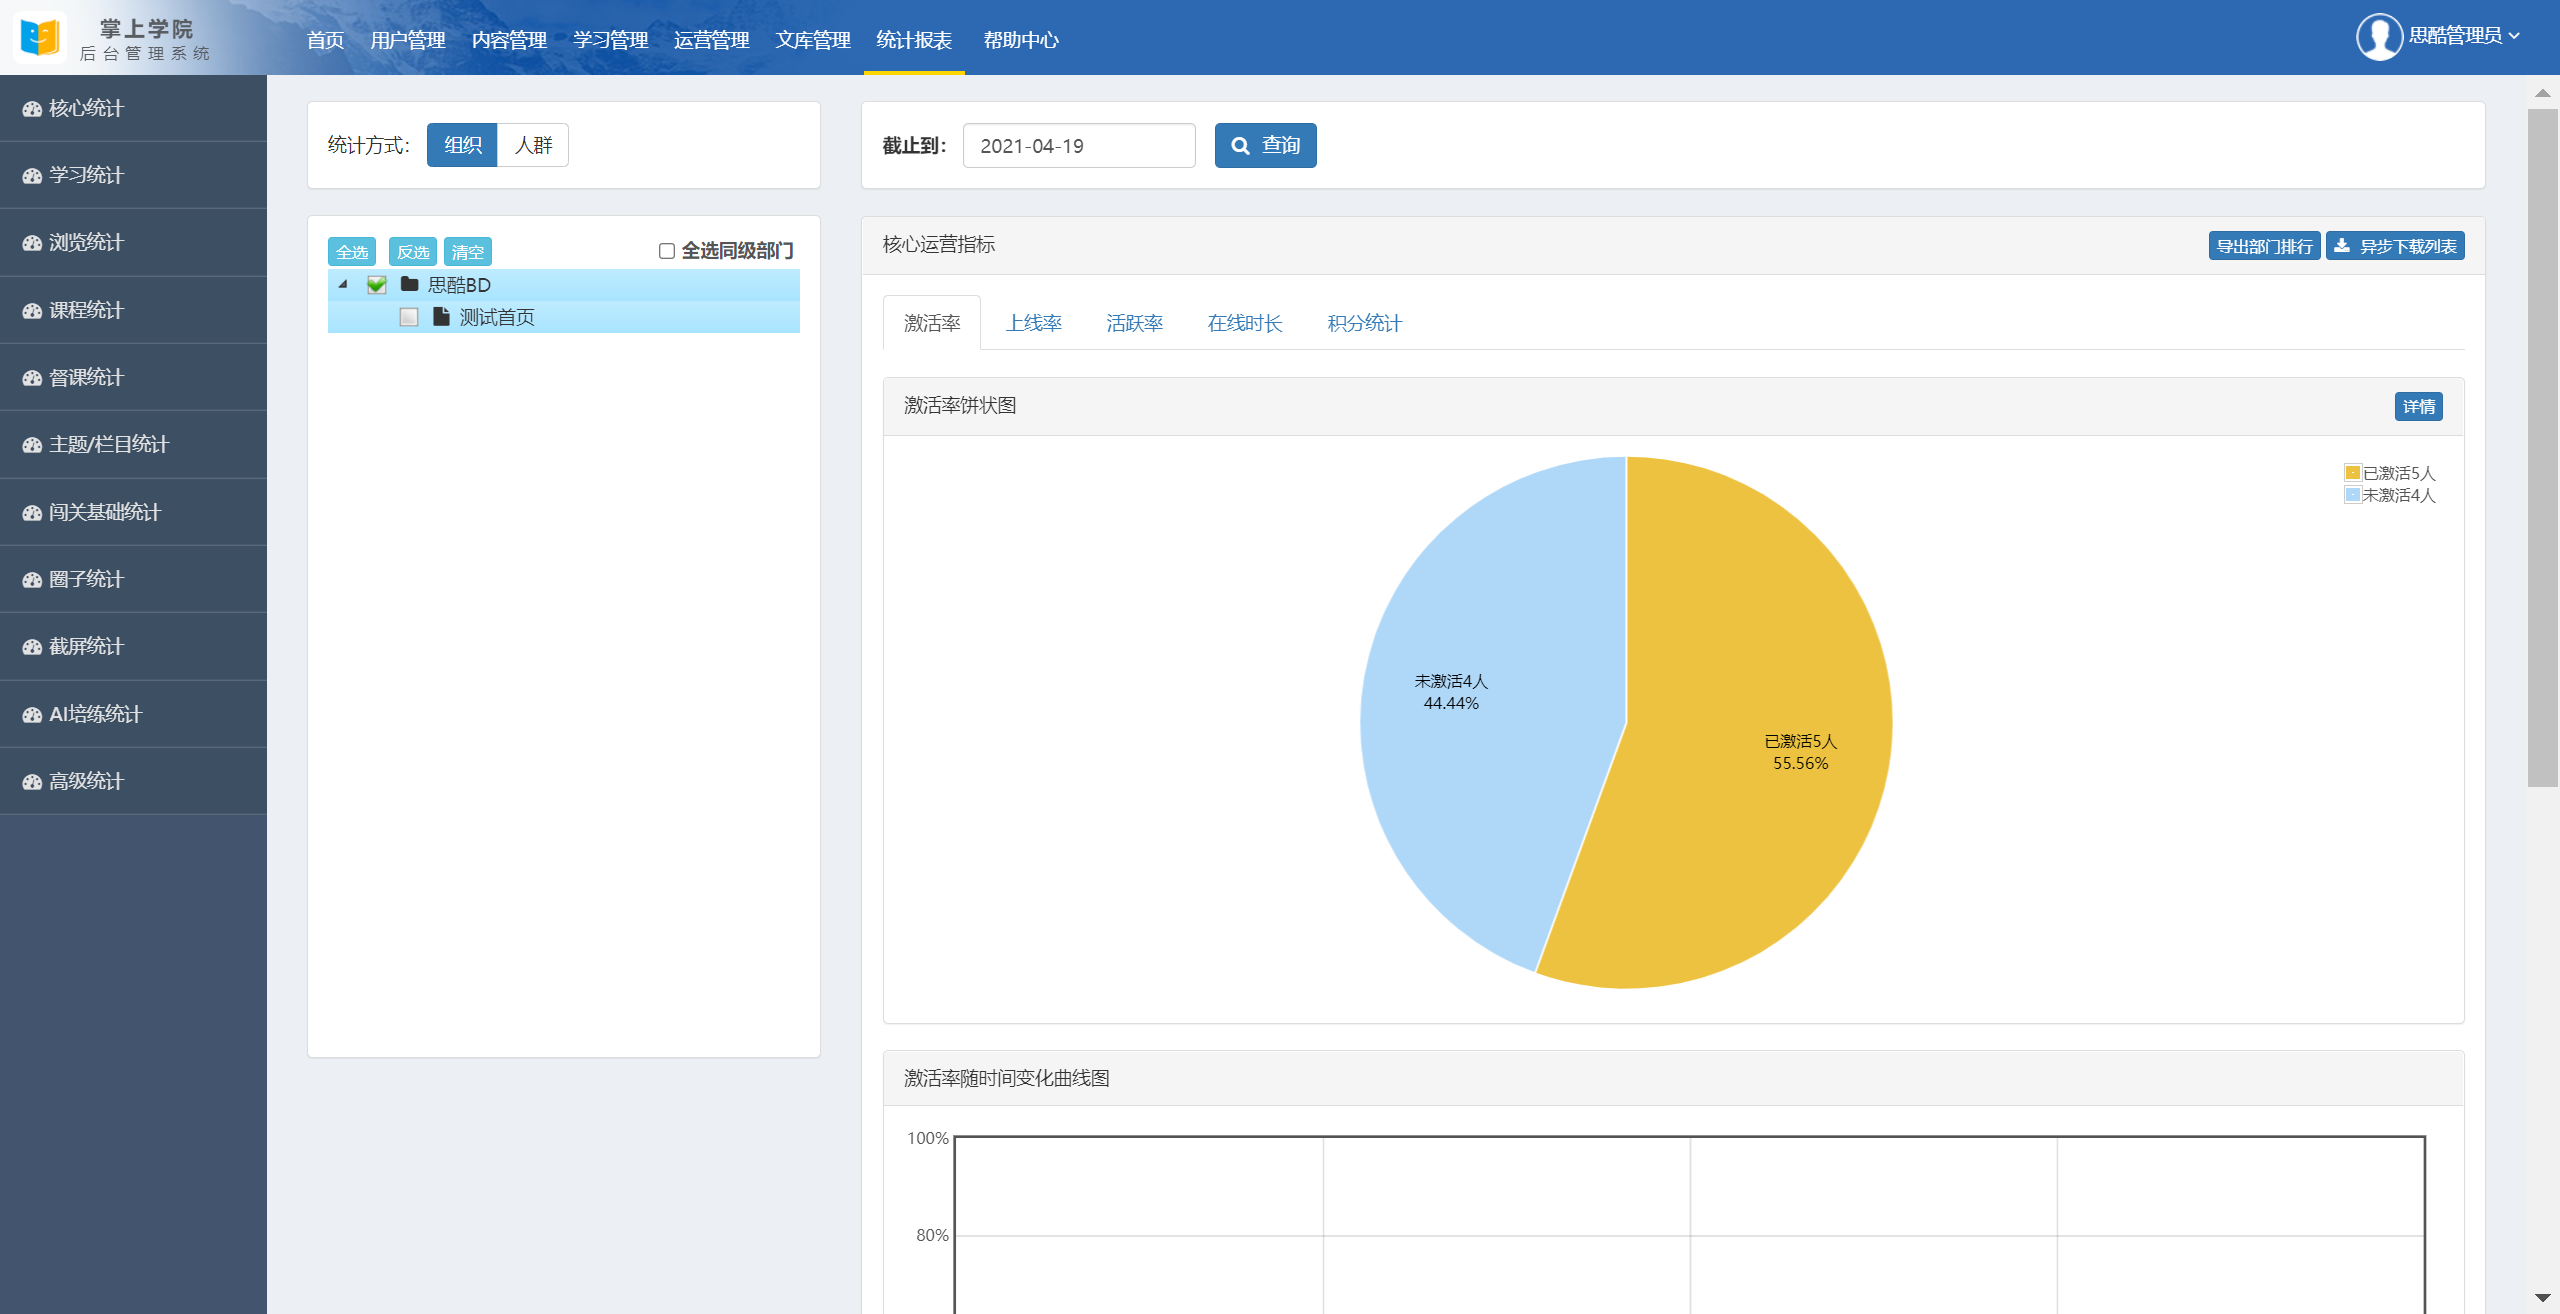Check the 测试首页 checkbox
The width and height of the screenshot is (2560, 1314).
[409, 317]
